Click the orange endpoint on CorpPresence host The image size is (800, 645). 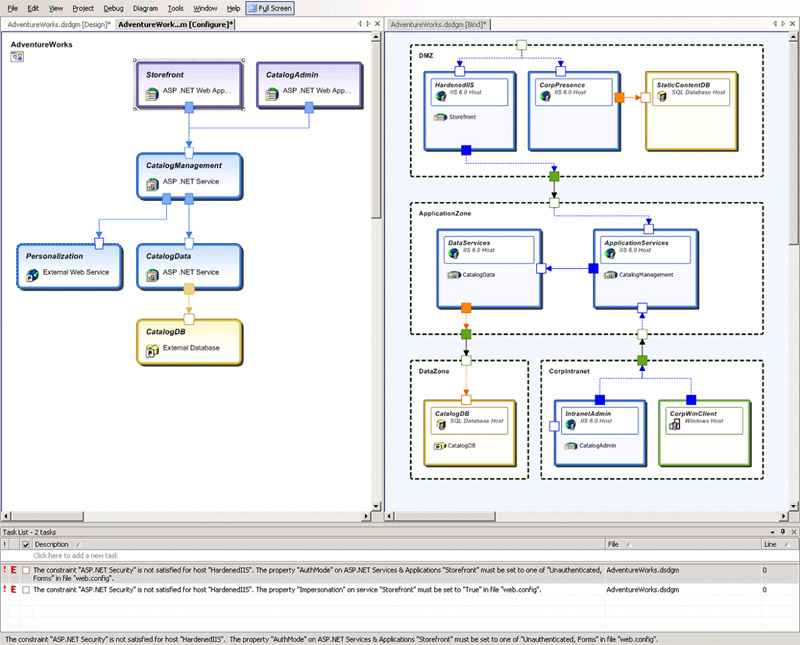click(x=619, y=97)
